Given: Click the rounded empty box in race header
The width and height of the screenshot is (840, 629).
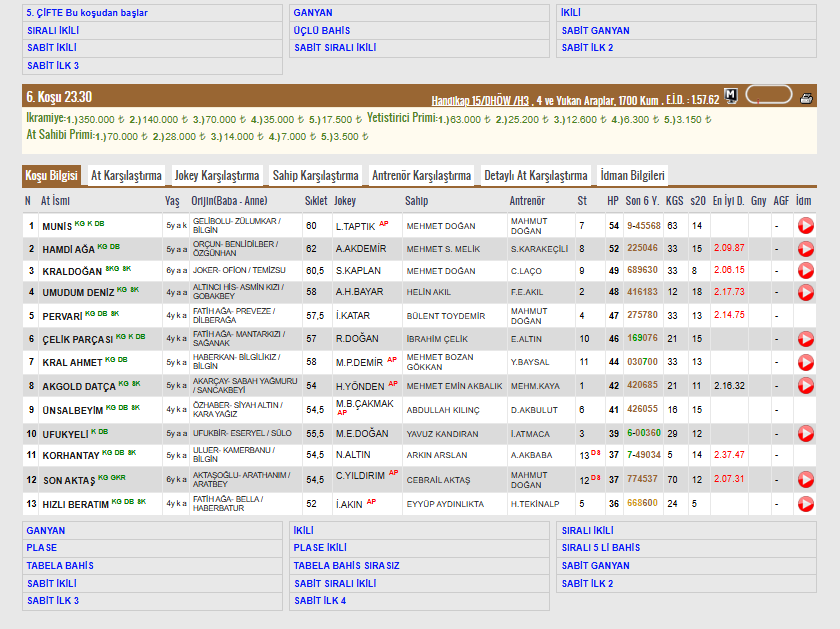Looking at the screenshot, I should pos(769,95).
